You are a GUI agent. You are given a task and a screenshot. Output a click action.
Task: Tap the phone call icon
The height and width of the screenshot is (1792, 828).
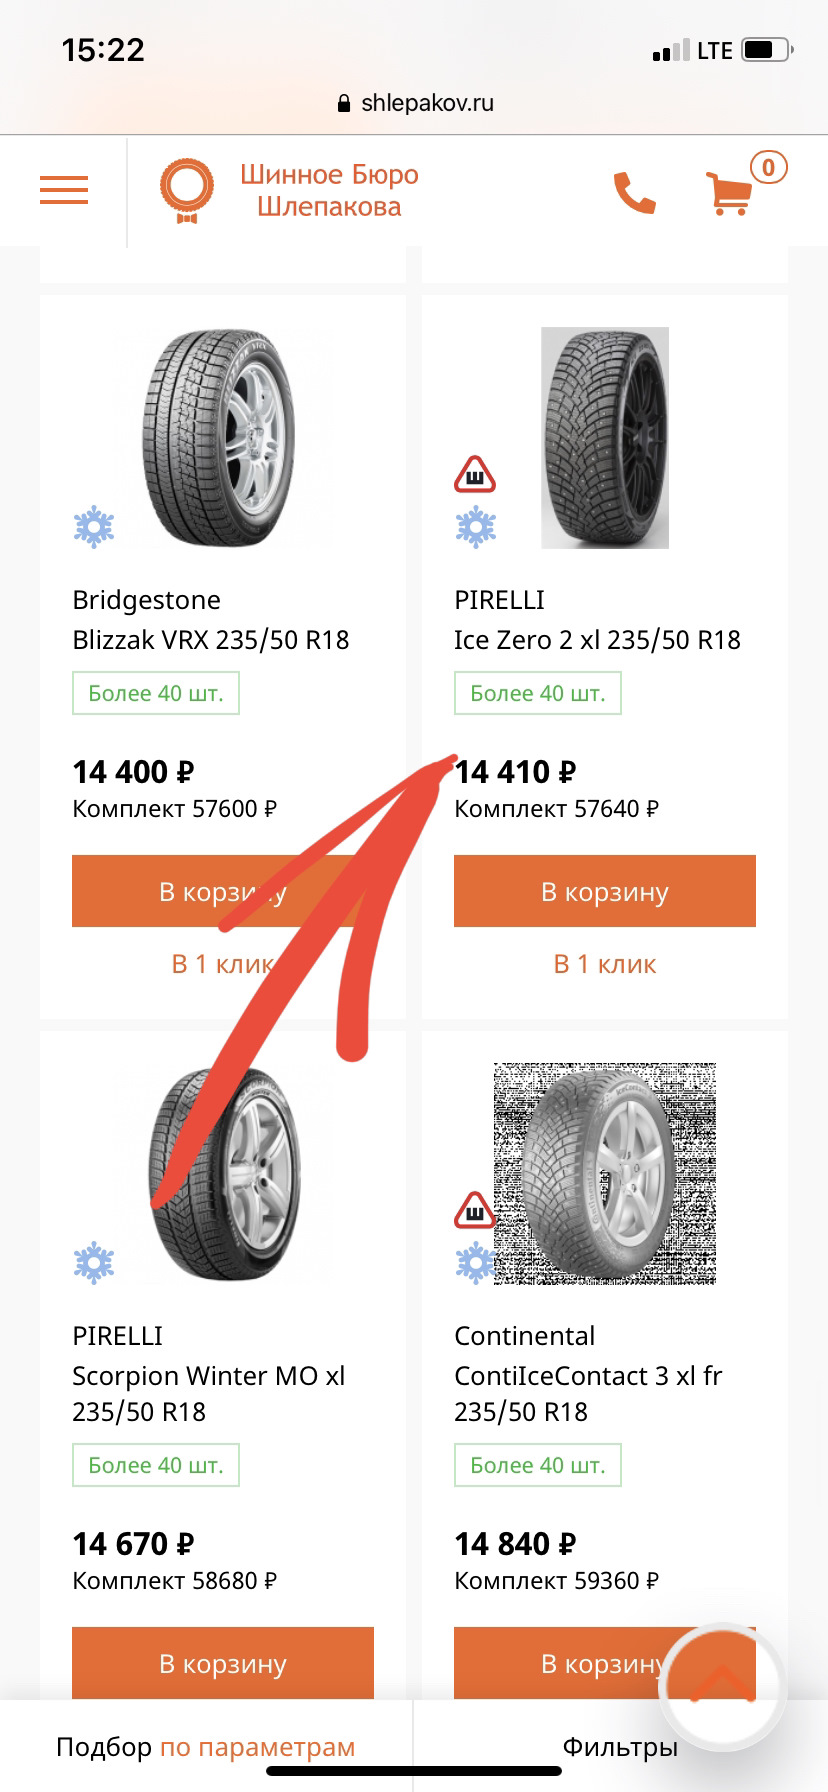[634, 192]
